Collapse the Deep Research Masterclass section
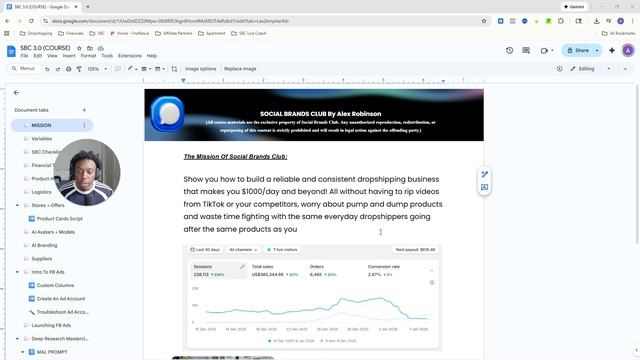640x360 pixels. pyautogui.click(x=17, y=339)
